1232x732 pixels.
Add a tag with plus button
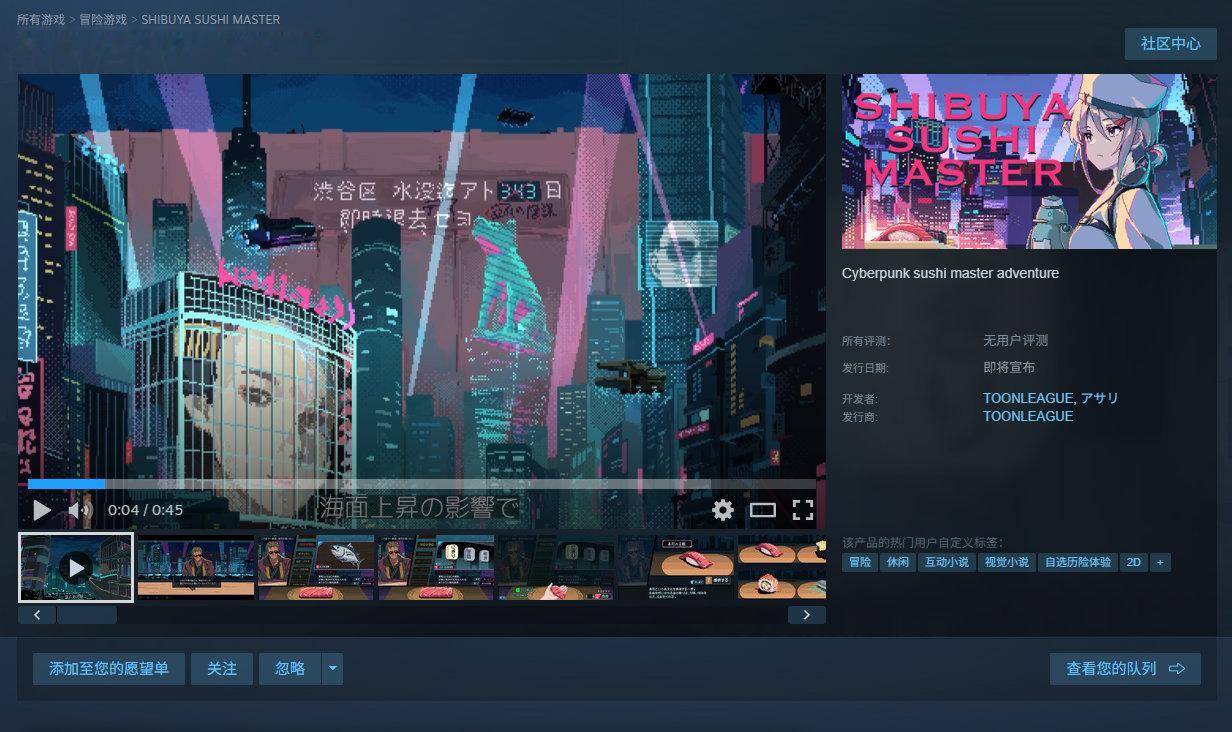click(x=1160, y=562)
